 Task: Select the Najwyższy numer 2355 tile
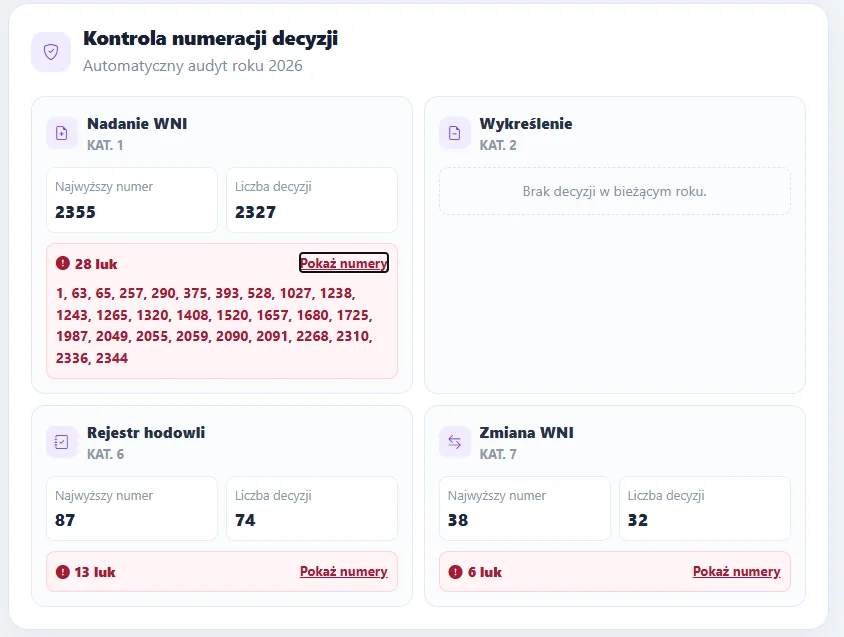(x=132, y=200)
